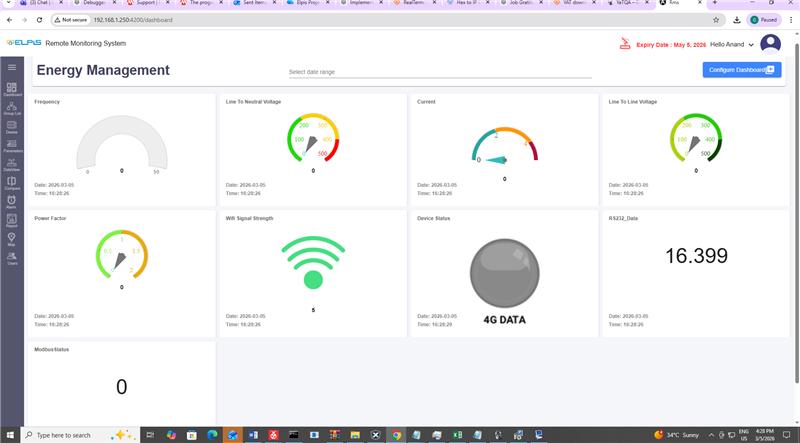Viewport: 800px width, 443px height.
Task: Toggle the hamburger sidebar menu
Action: (x=11, y=67)
